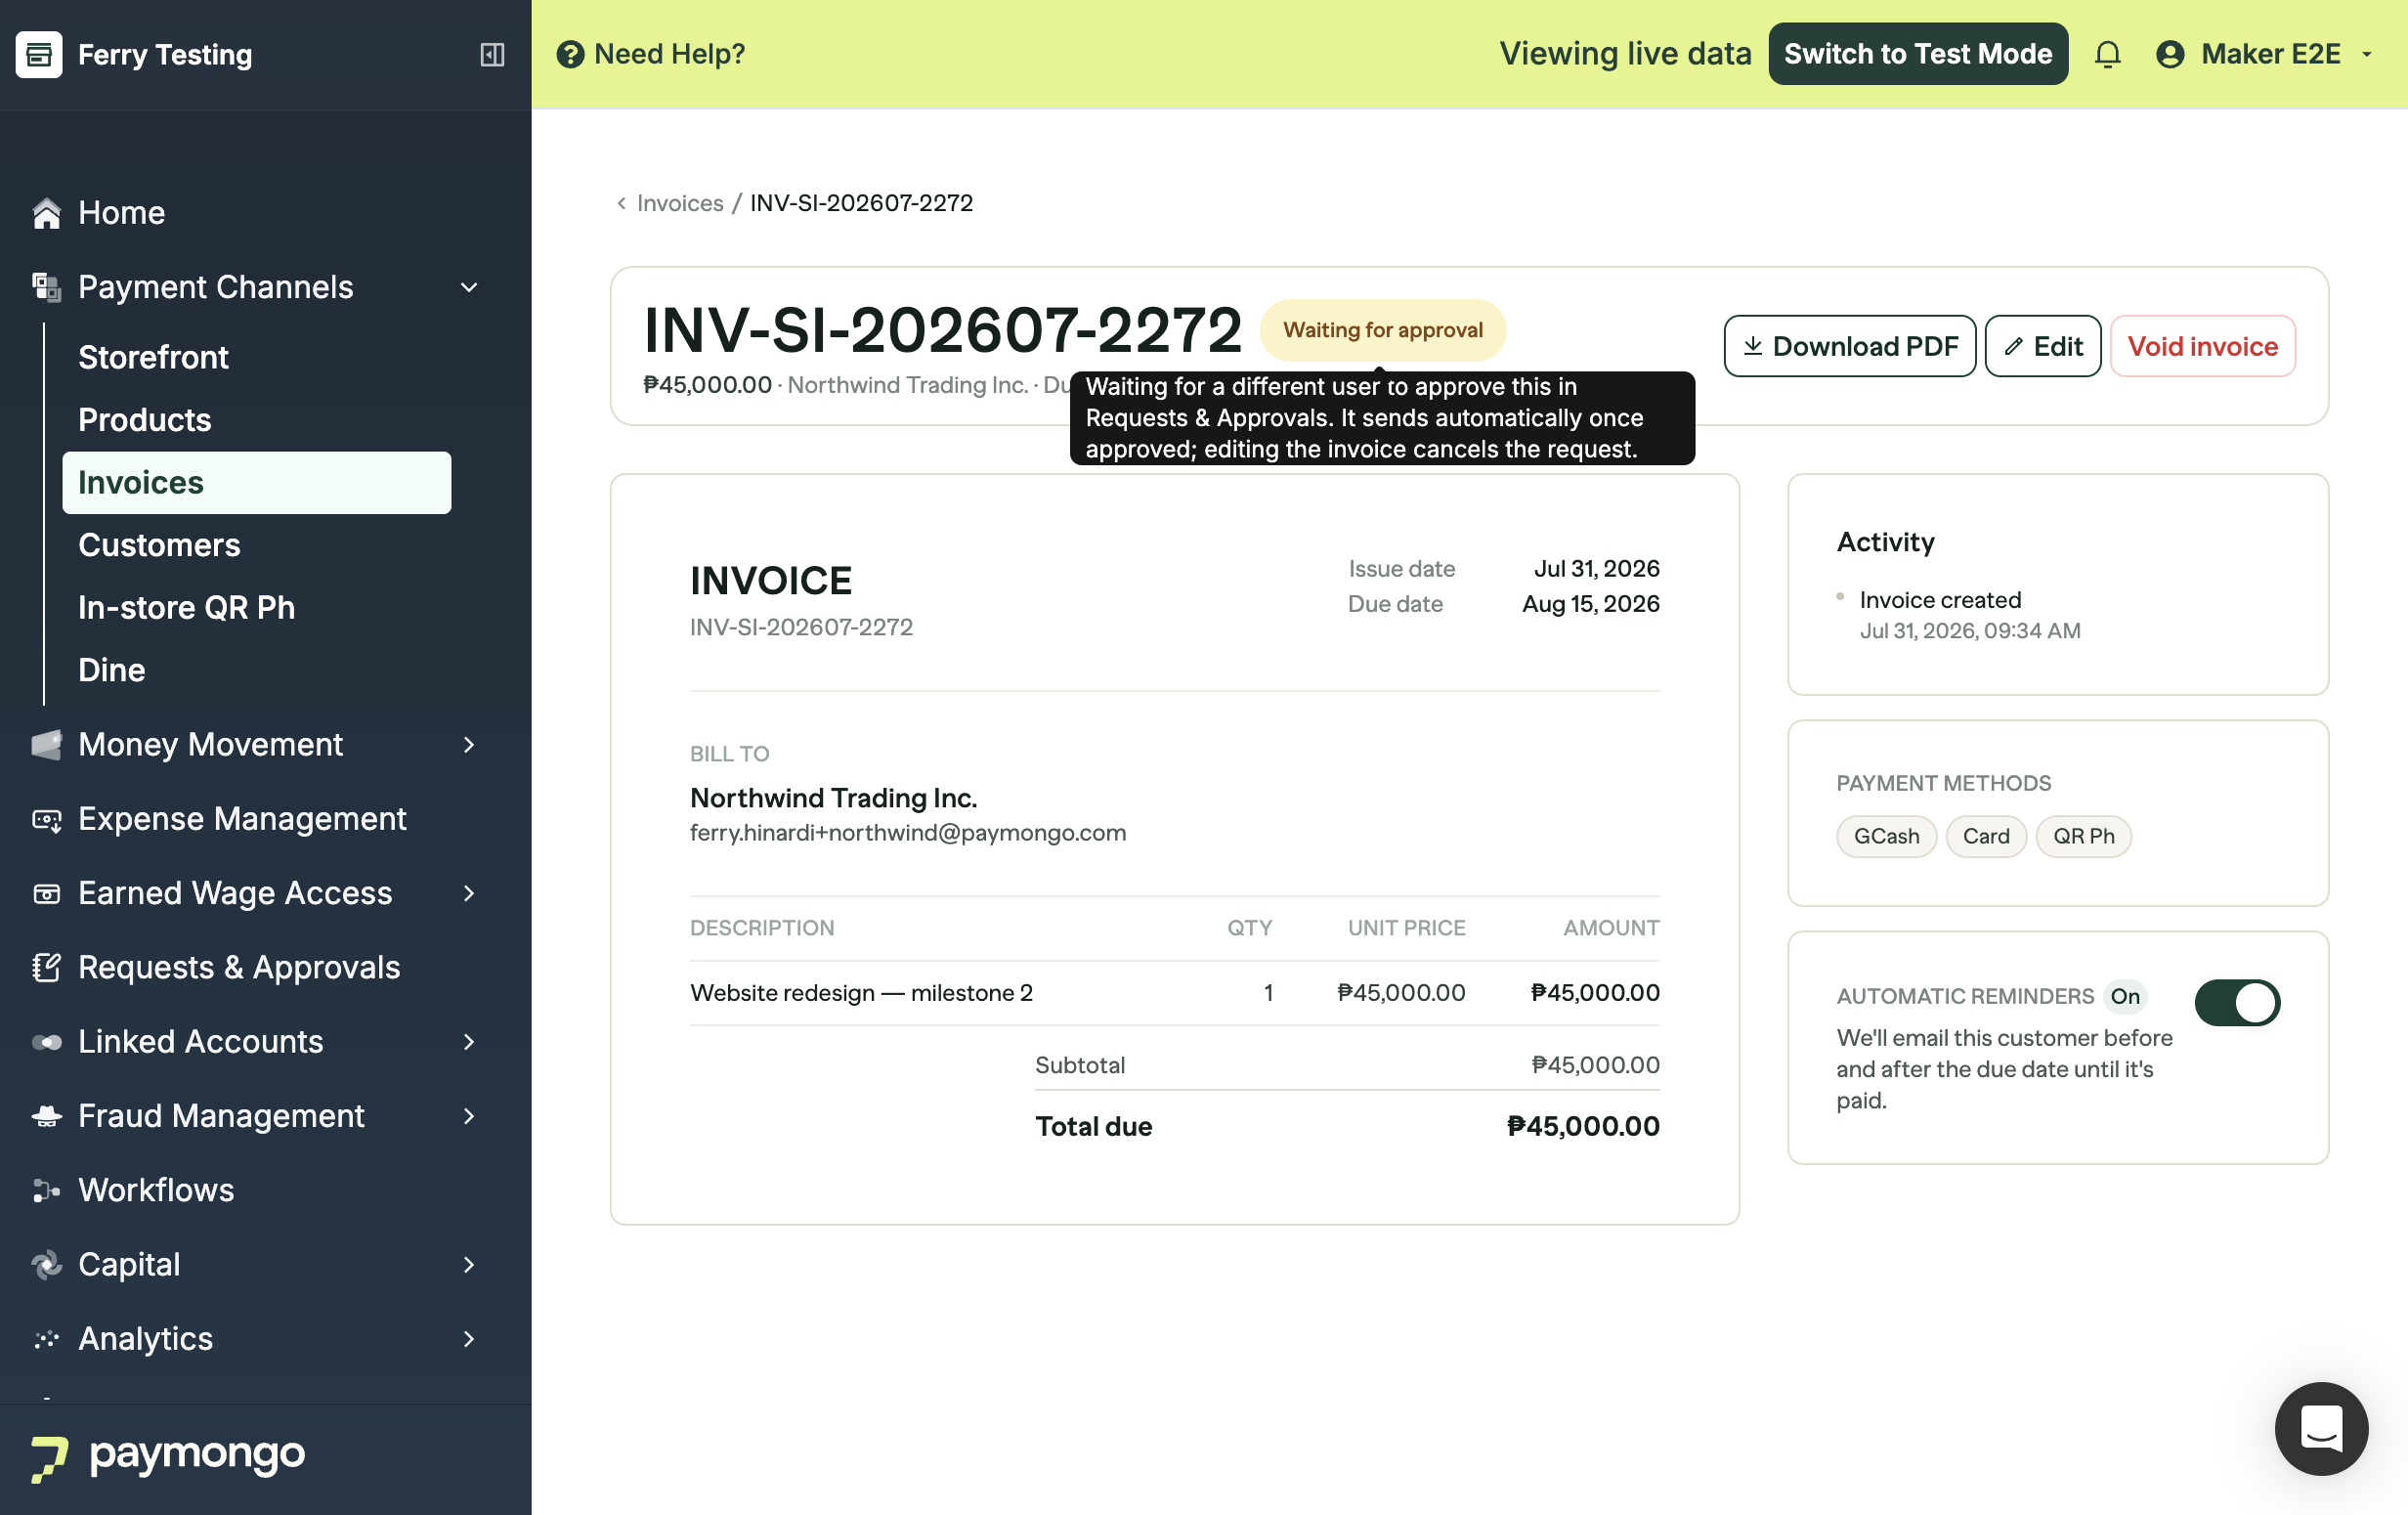Open the Storefront menu item
This screenshot has height=1515, width=2408.
pyautogui.click(x=257, y=357)
